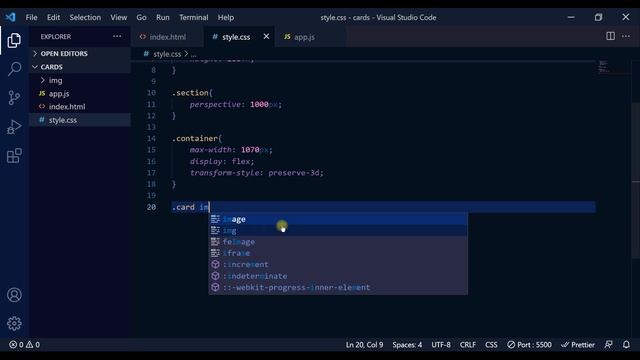Open the Source Control view
Screen dimensions: 640x360
(x=14, y=98)
